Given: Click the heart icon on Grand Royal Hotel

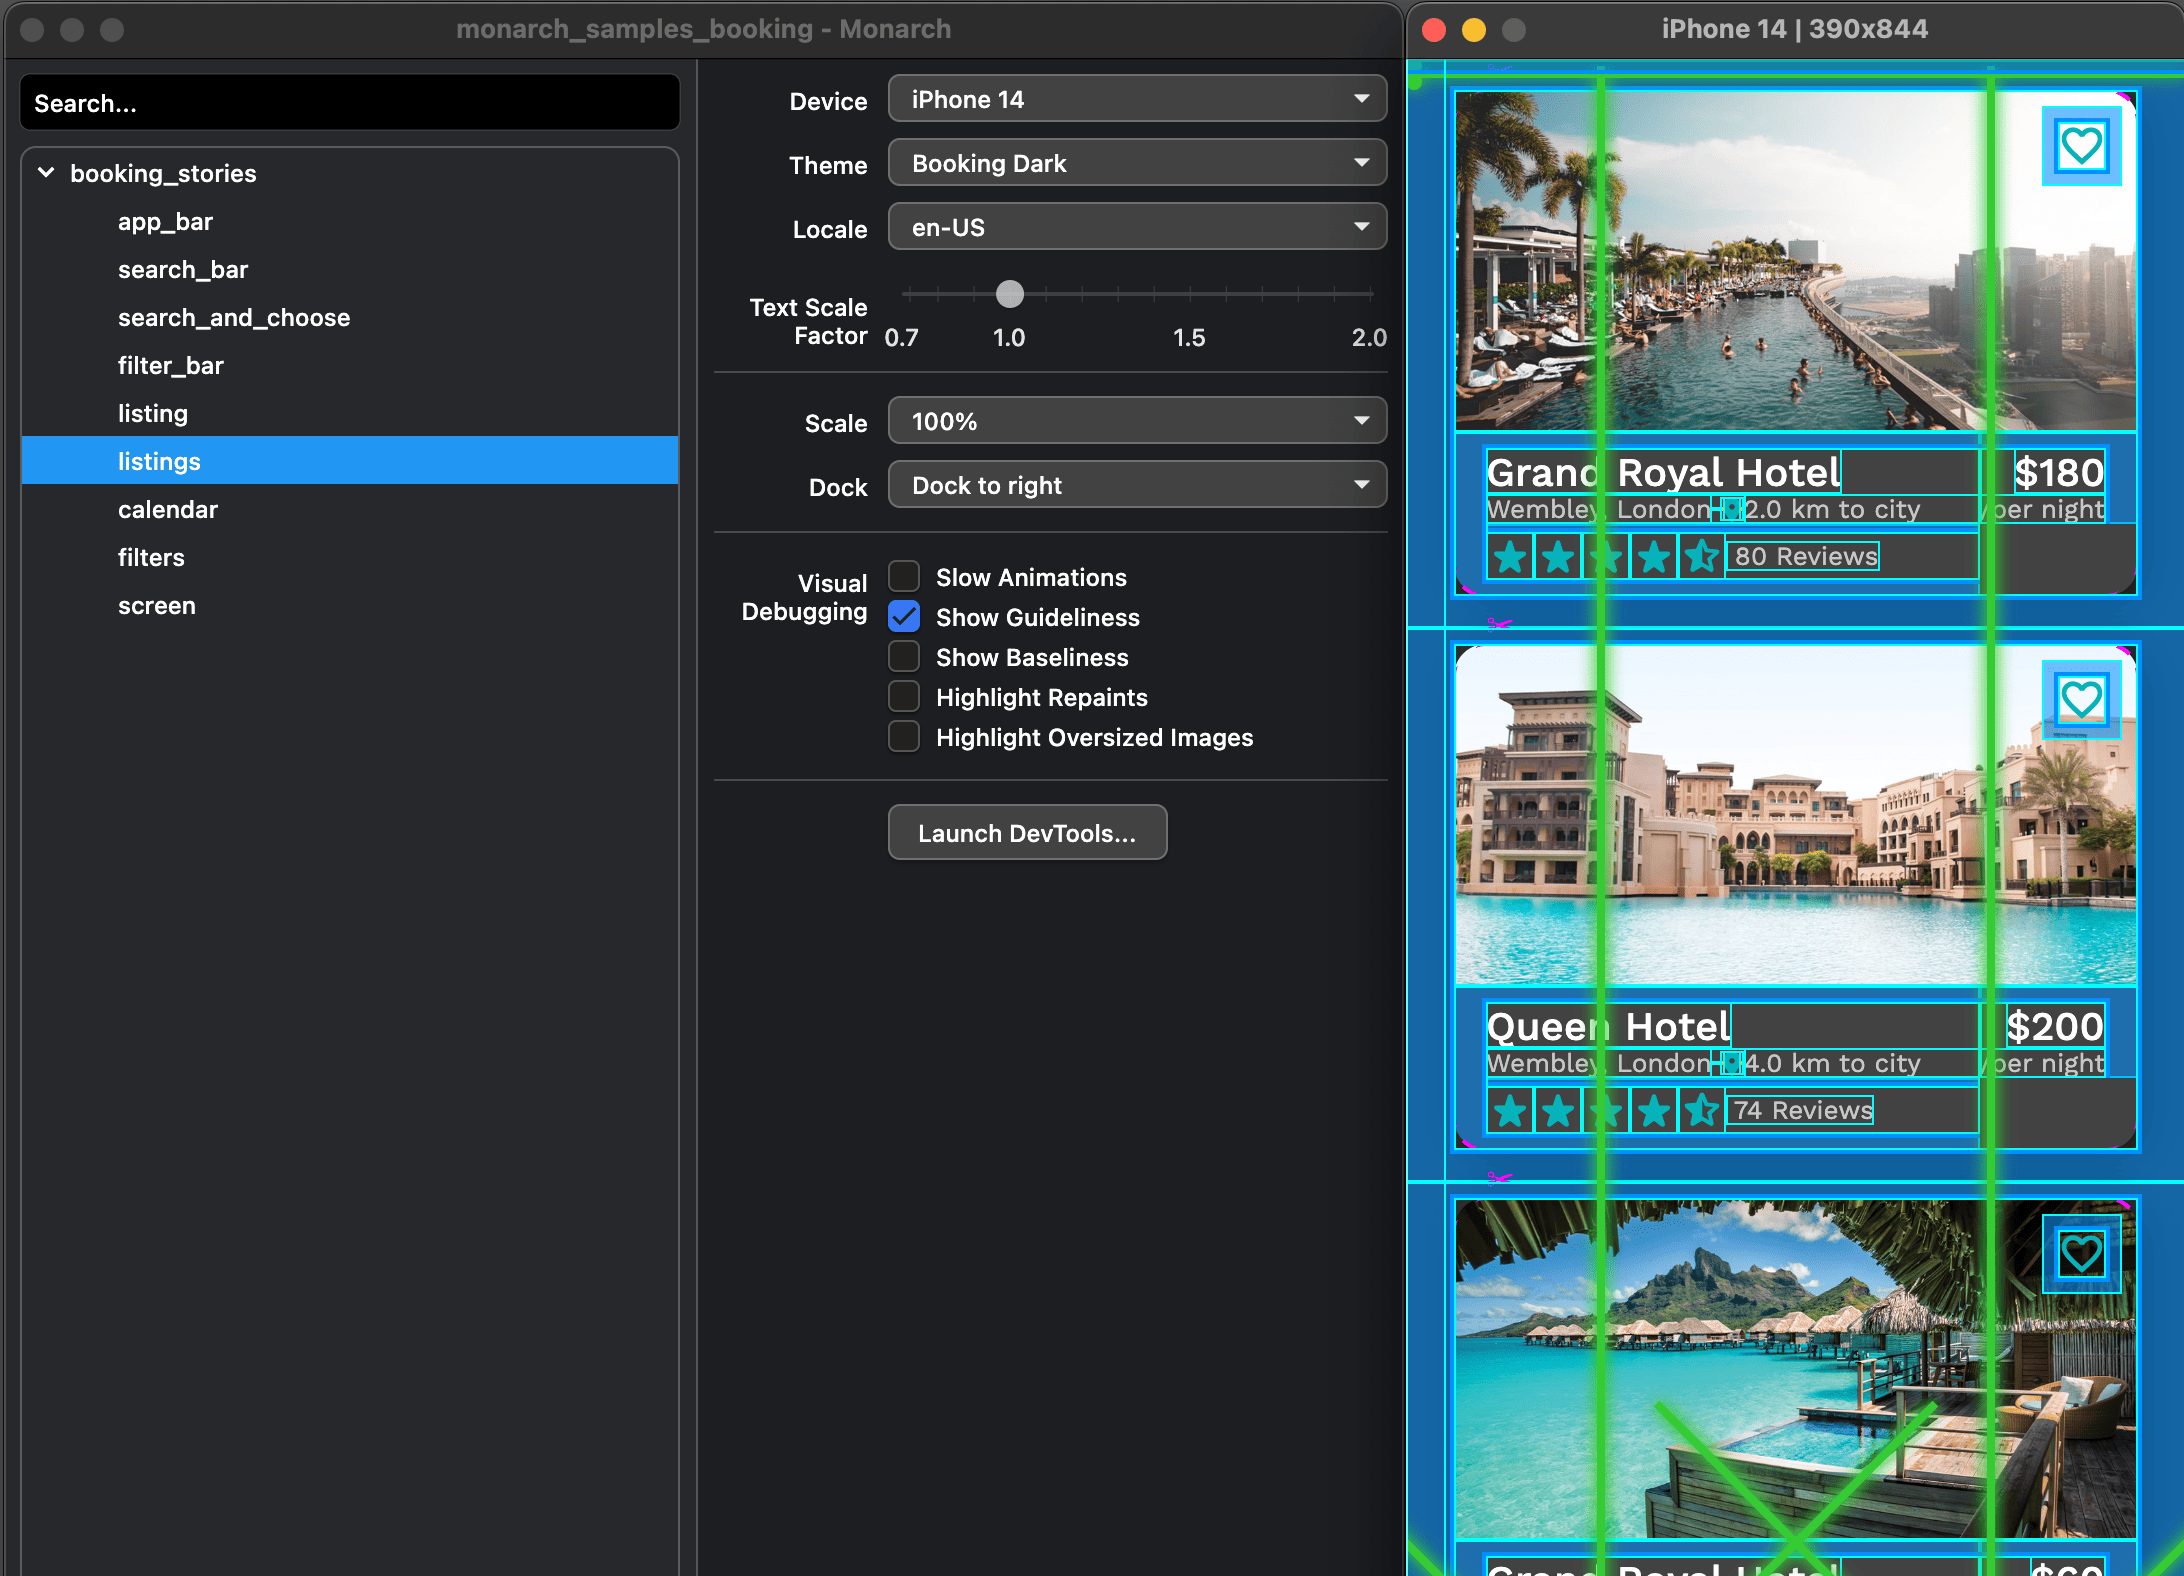Looking at the screenshot, I should tap(2081, 147).
